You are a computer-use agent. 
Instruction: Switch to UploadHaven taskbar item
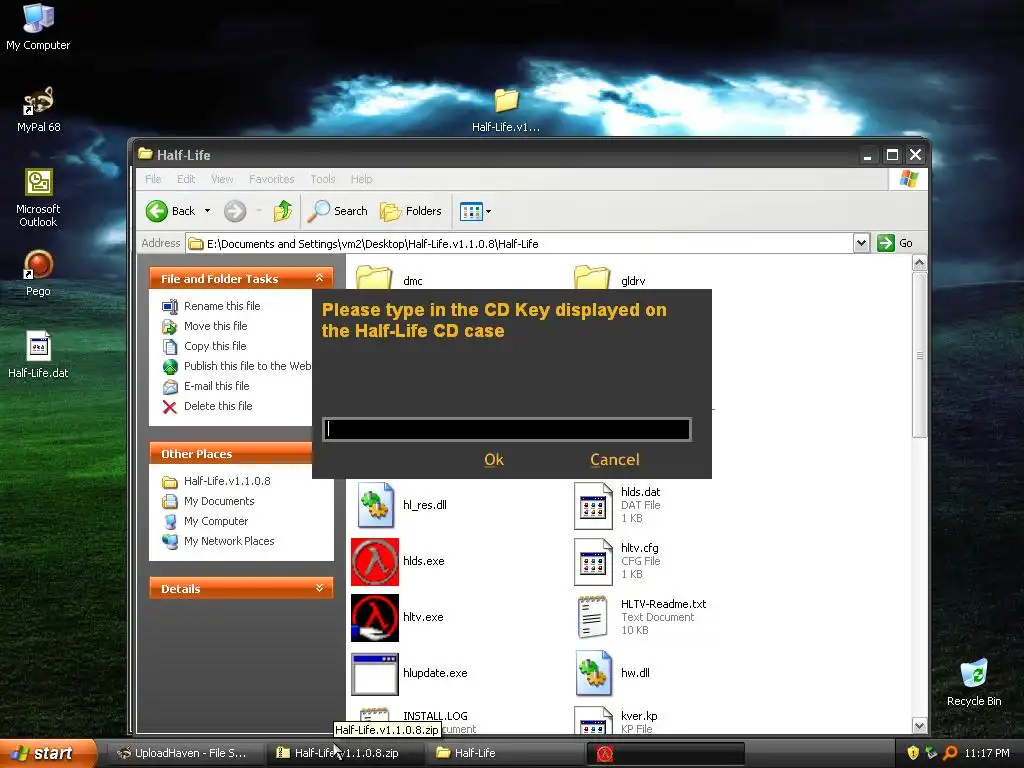point(183,753)
